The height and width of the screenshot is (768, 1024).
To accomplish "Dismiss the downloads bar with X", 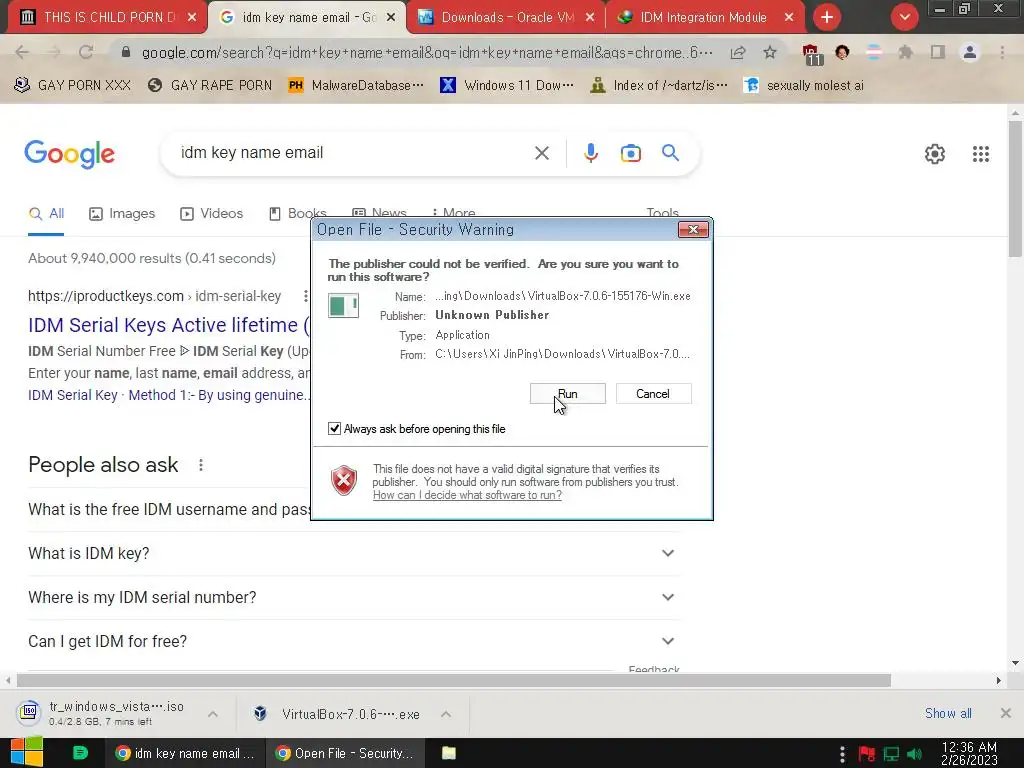I will pos(1006,713).
